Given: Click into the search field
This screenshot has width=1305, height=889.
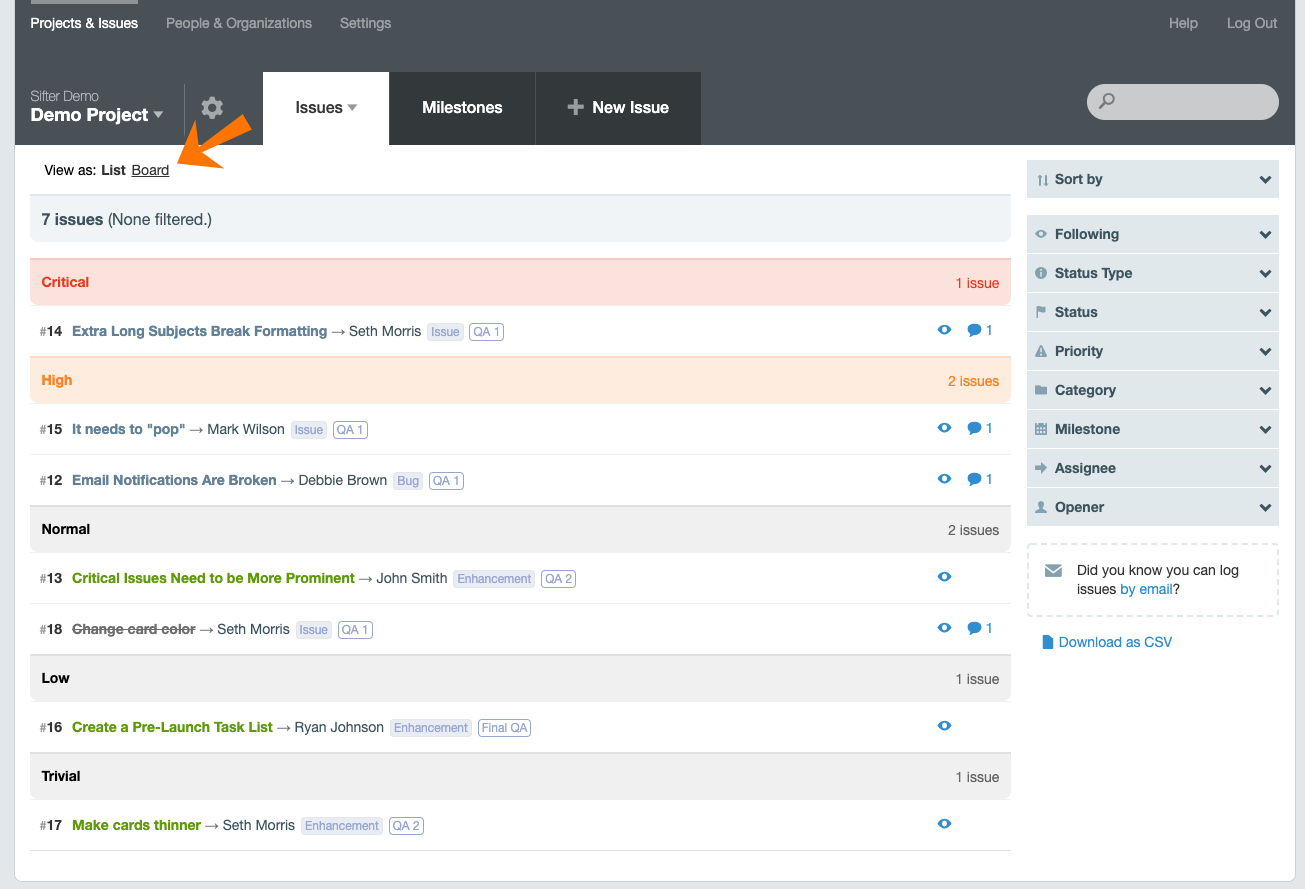Looking at the screenshot, I should click(x=1183, y=102).
